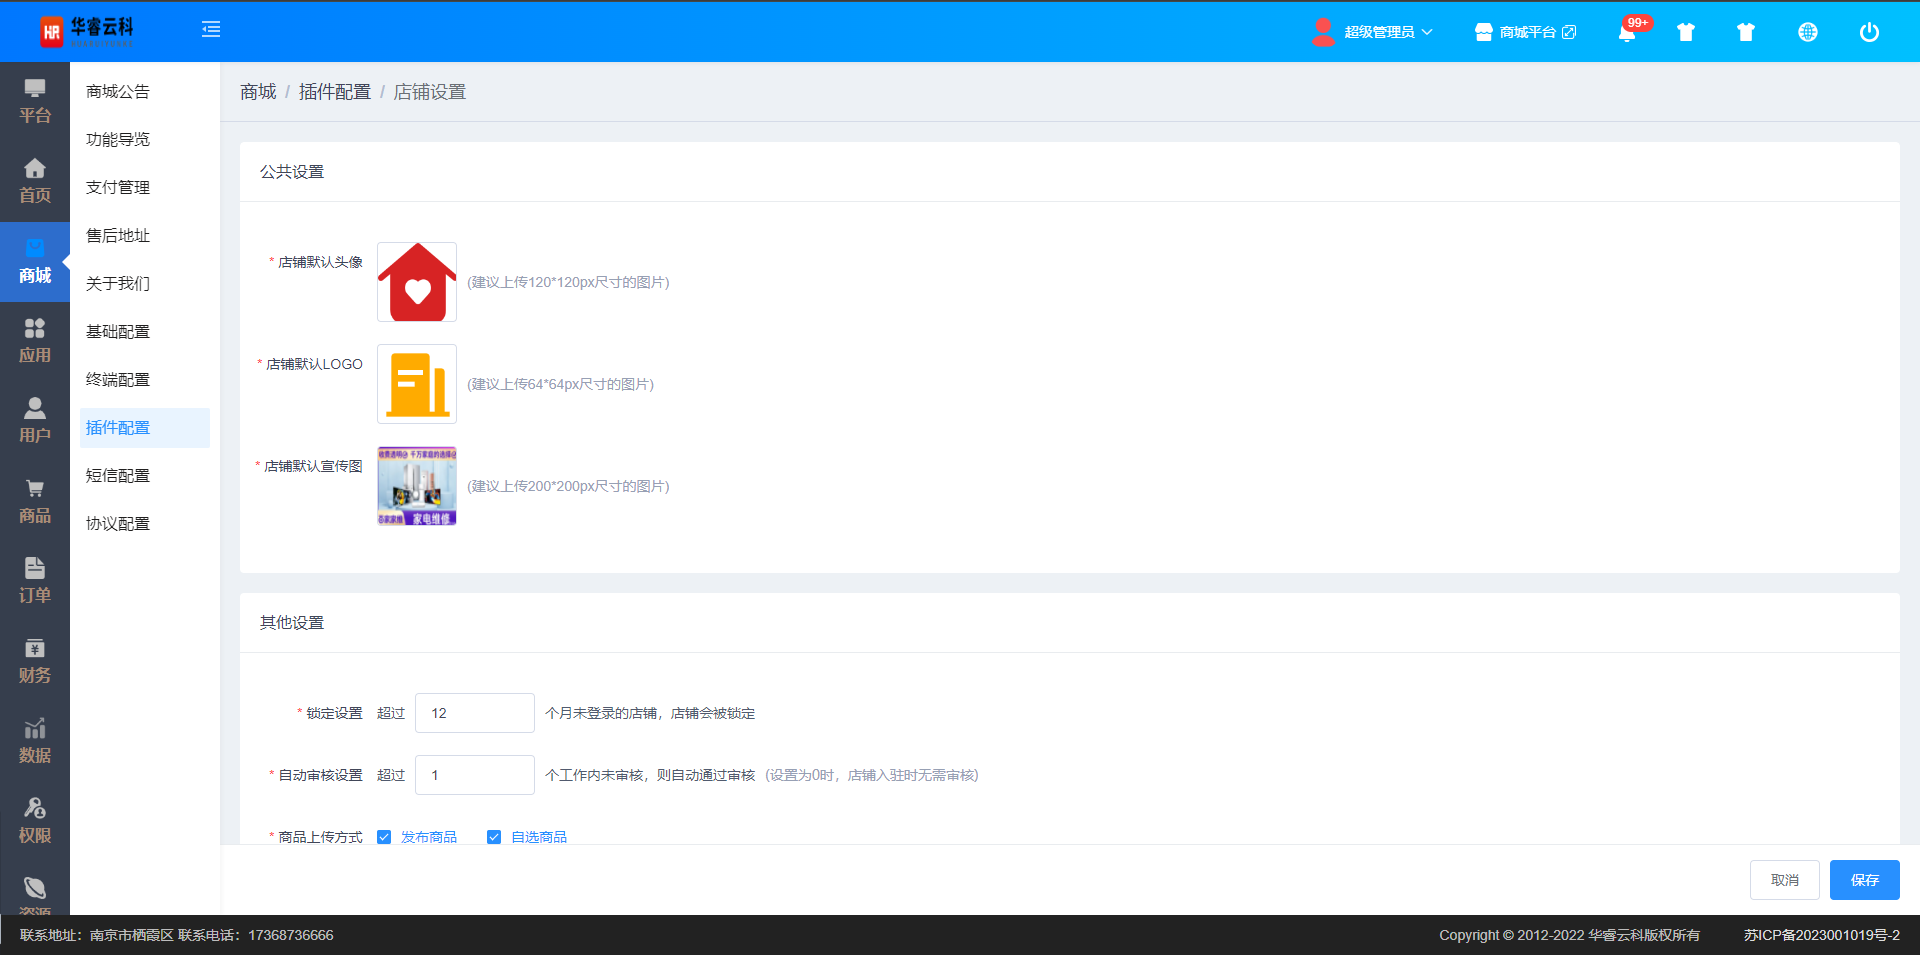This screenshot has height=955, width=1920.
Task: Go to 首页 home in the sidebar
Action: coord(35,181)
